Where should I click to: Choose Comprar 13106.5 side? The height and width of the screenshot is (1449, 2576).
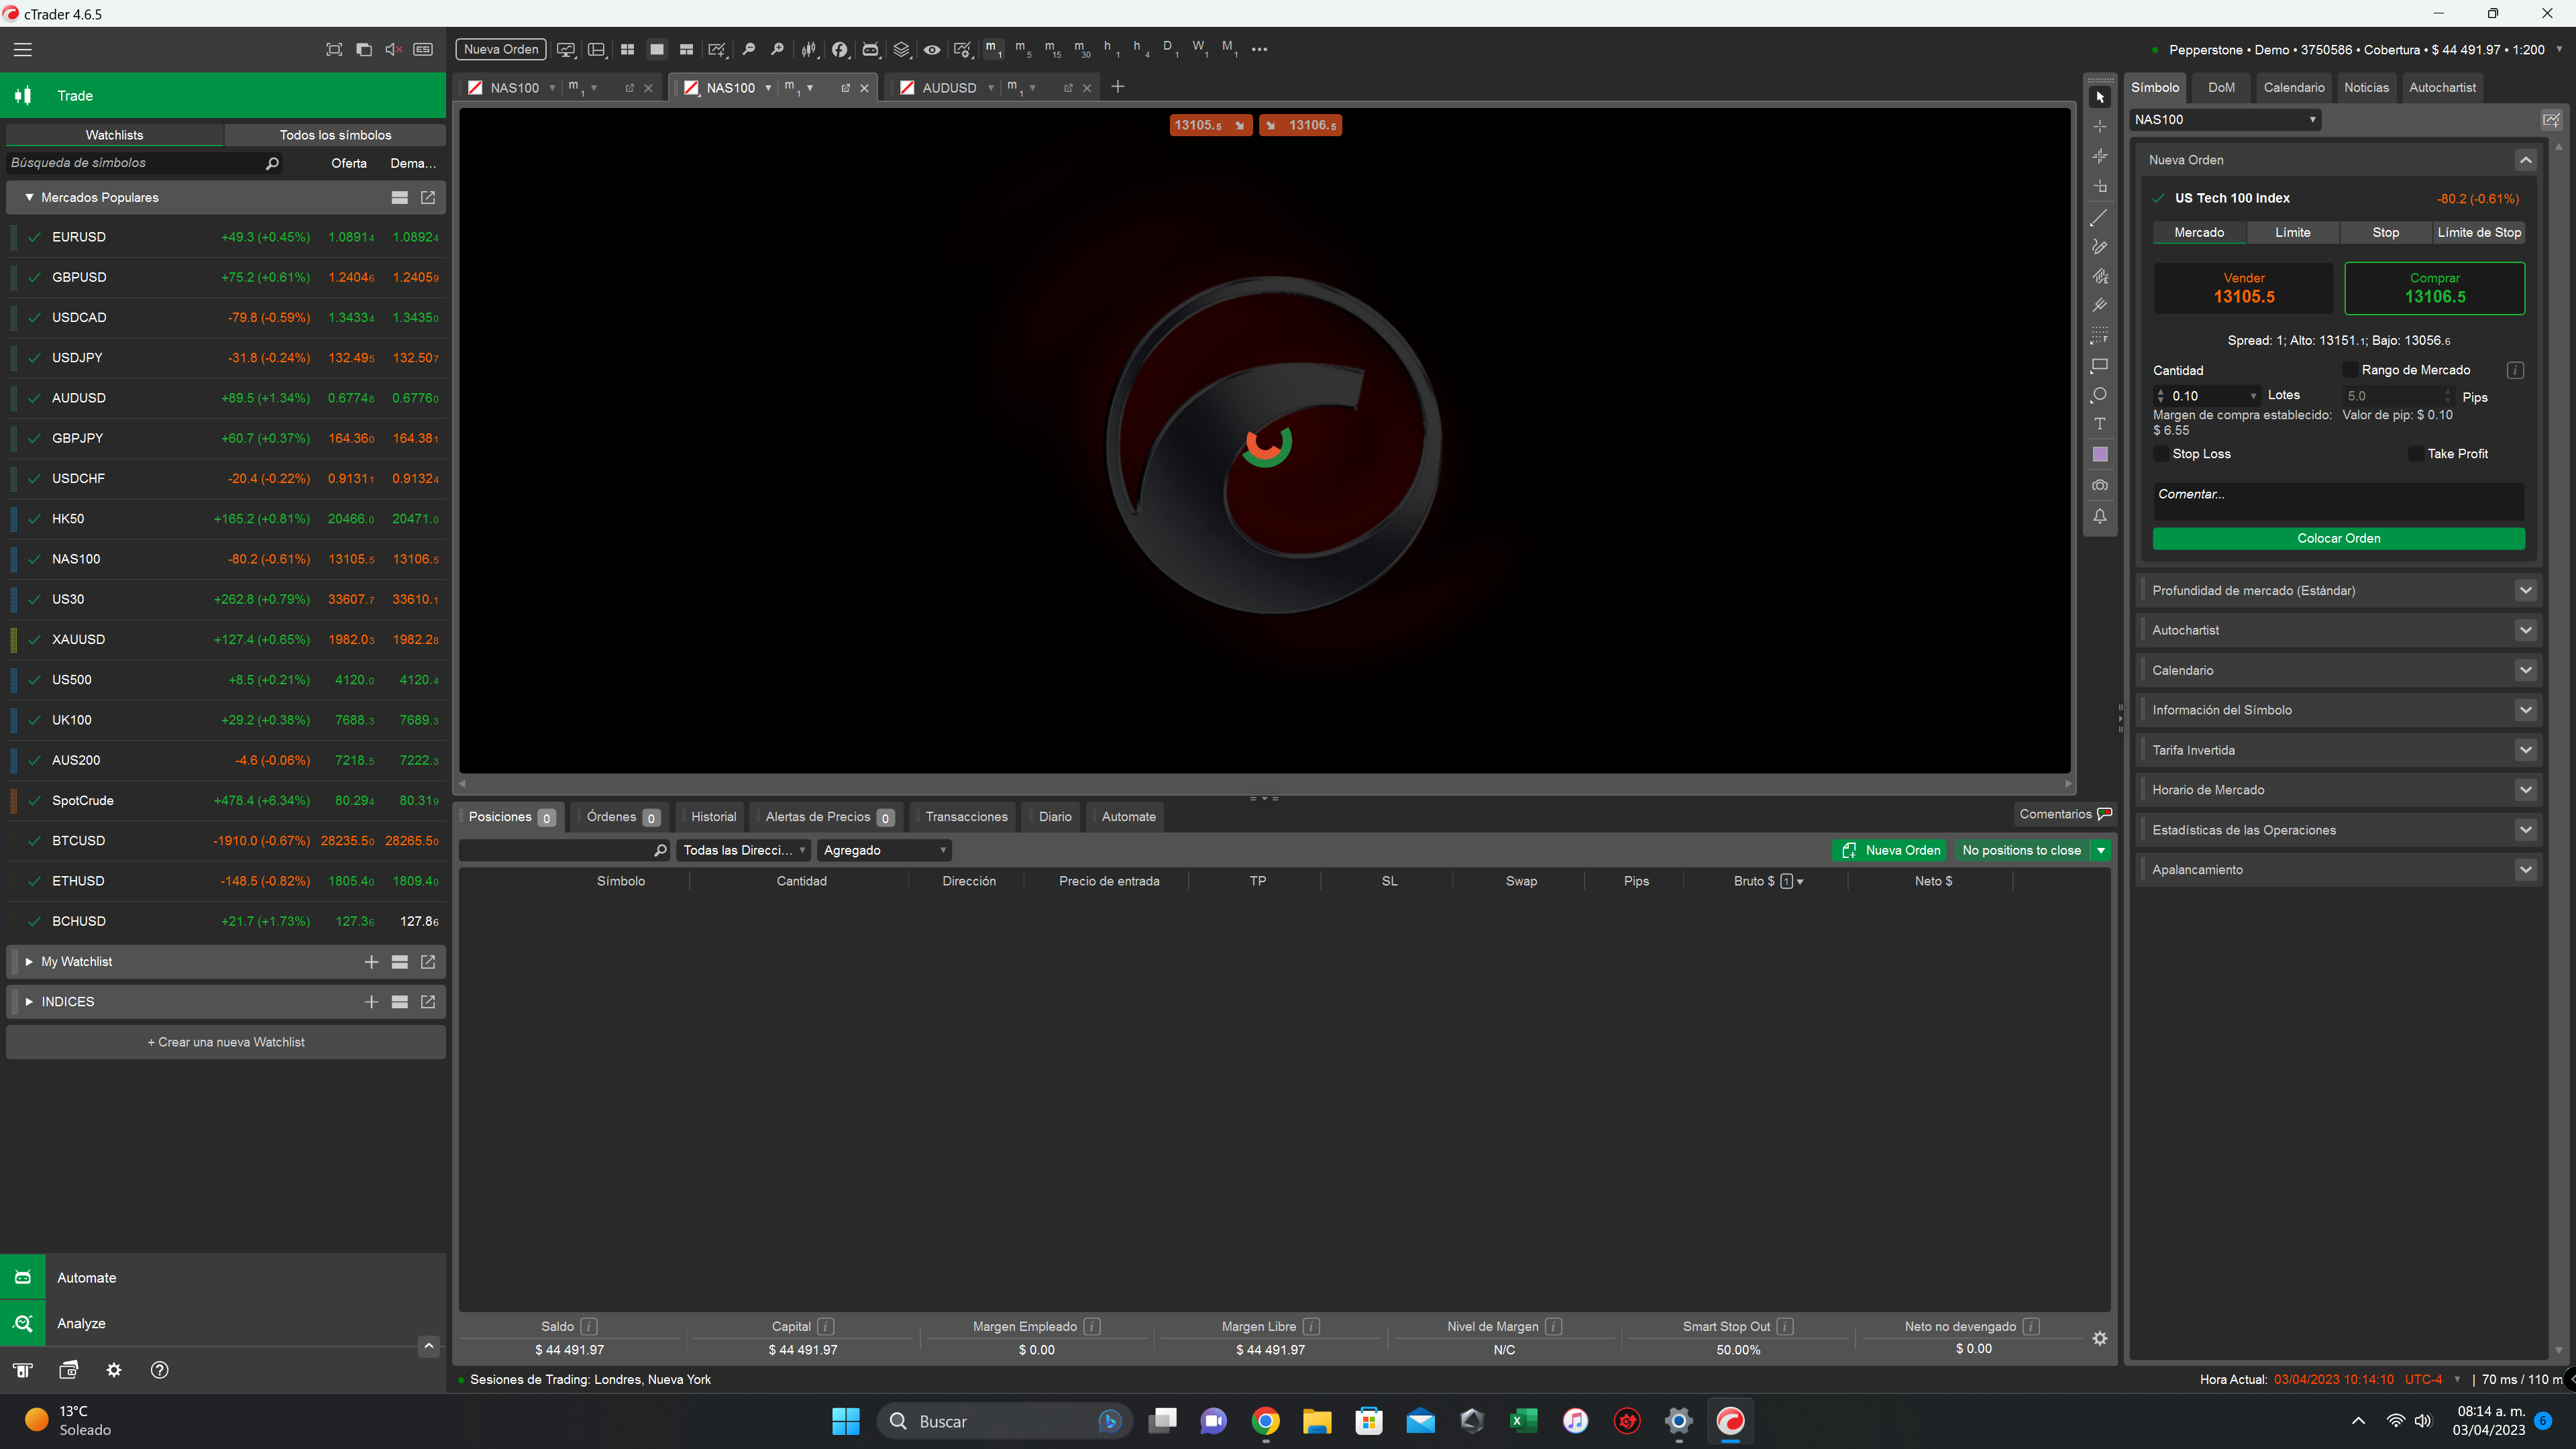click(x=2435, y=288)
